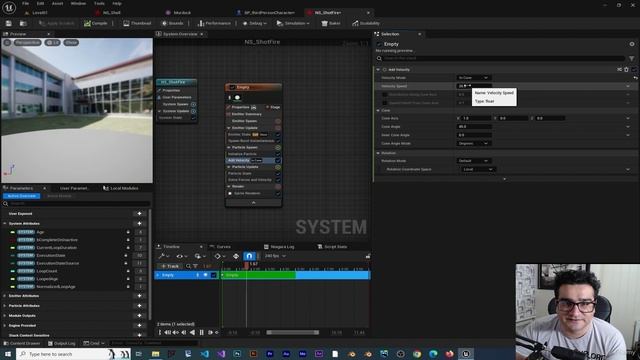Viewport: 640px width, 360px height.
Task: Open the Debug dropdown in the toolbar
Action: (255, 23)
